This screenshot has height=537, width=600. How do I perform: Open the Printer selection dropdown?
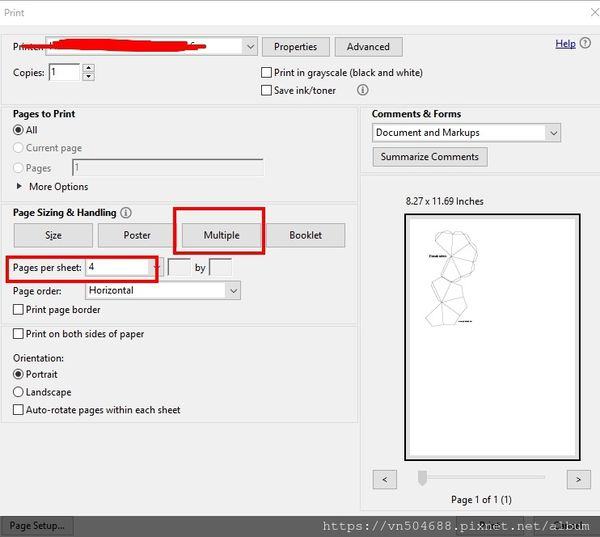(249, 46)
